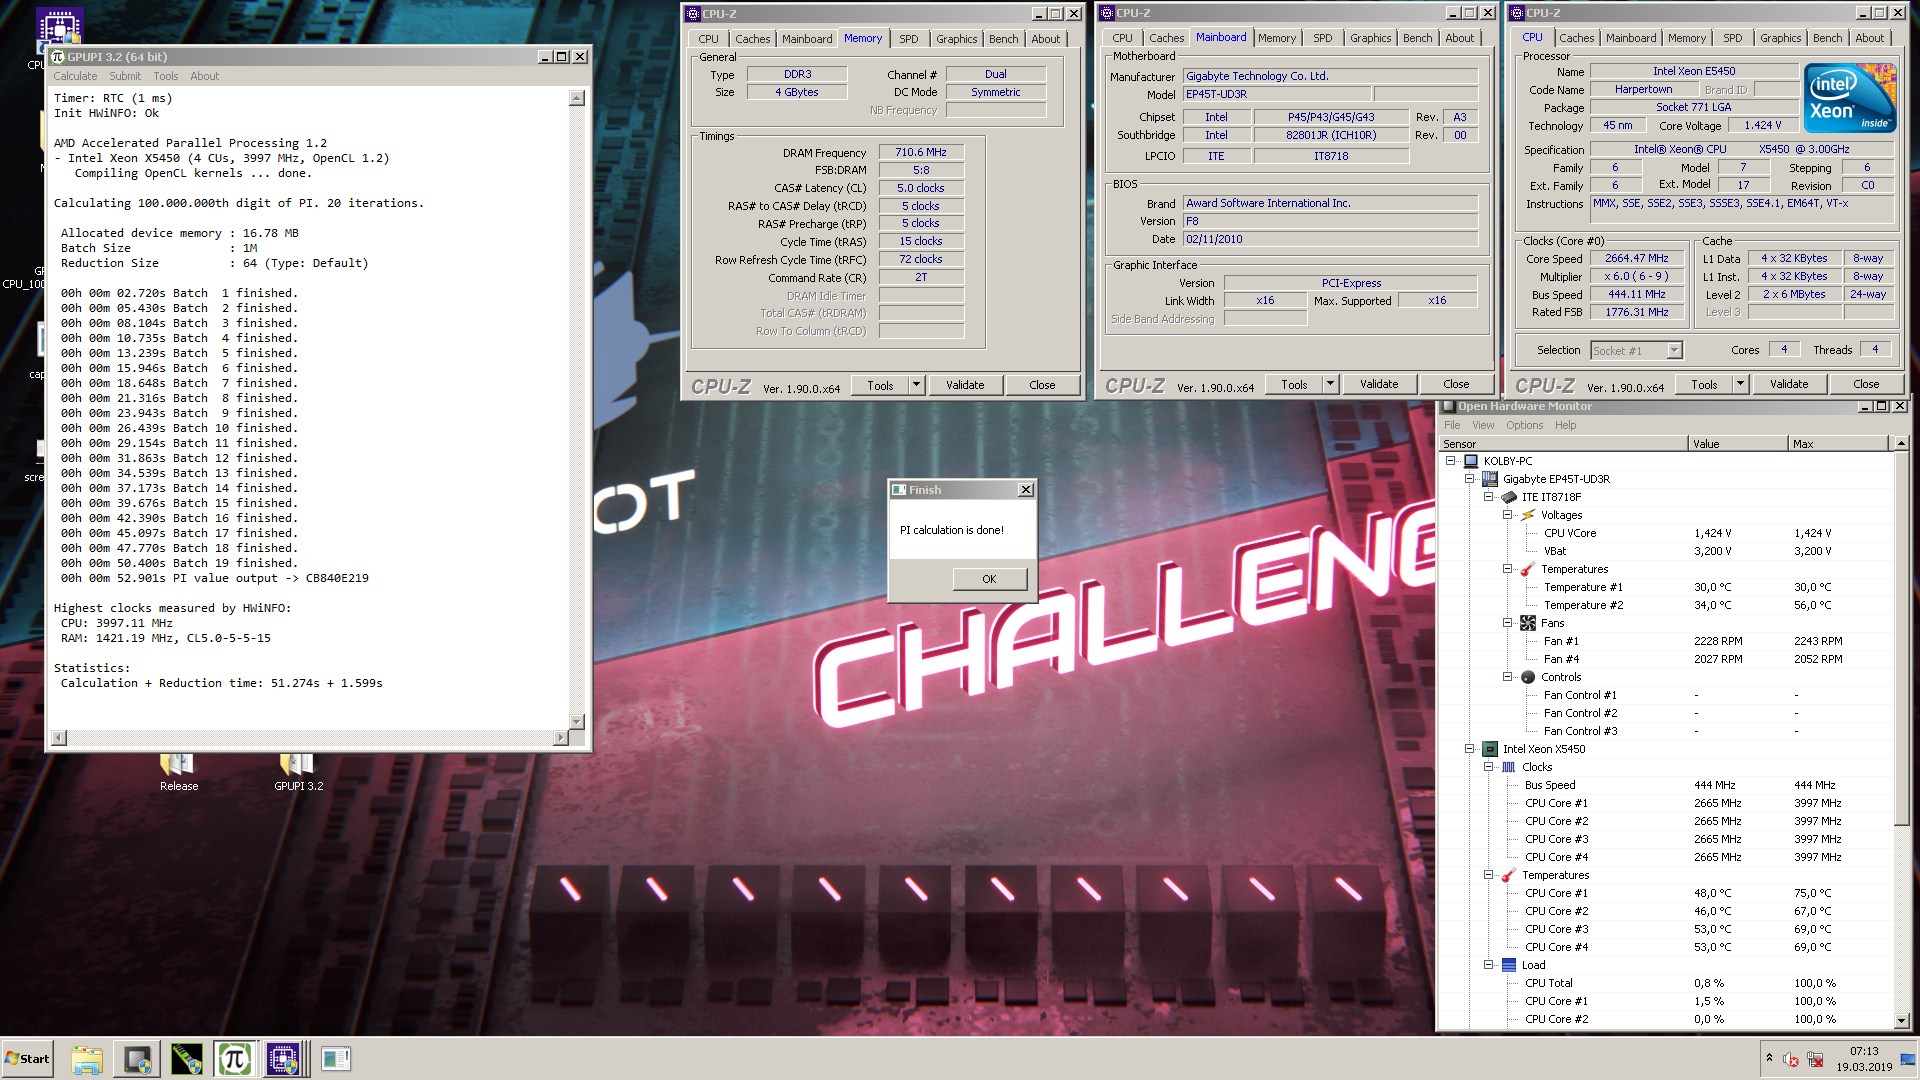Click the Voltages lightning bolt icon
1920x1080 pixels.
(1527, 515)
